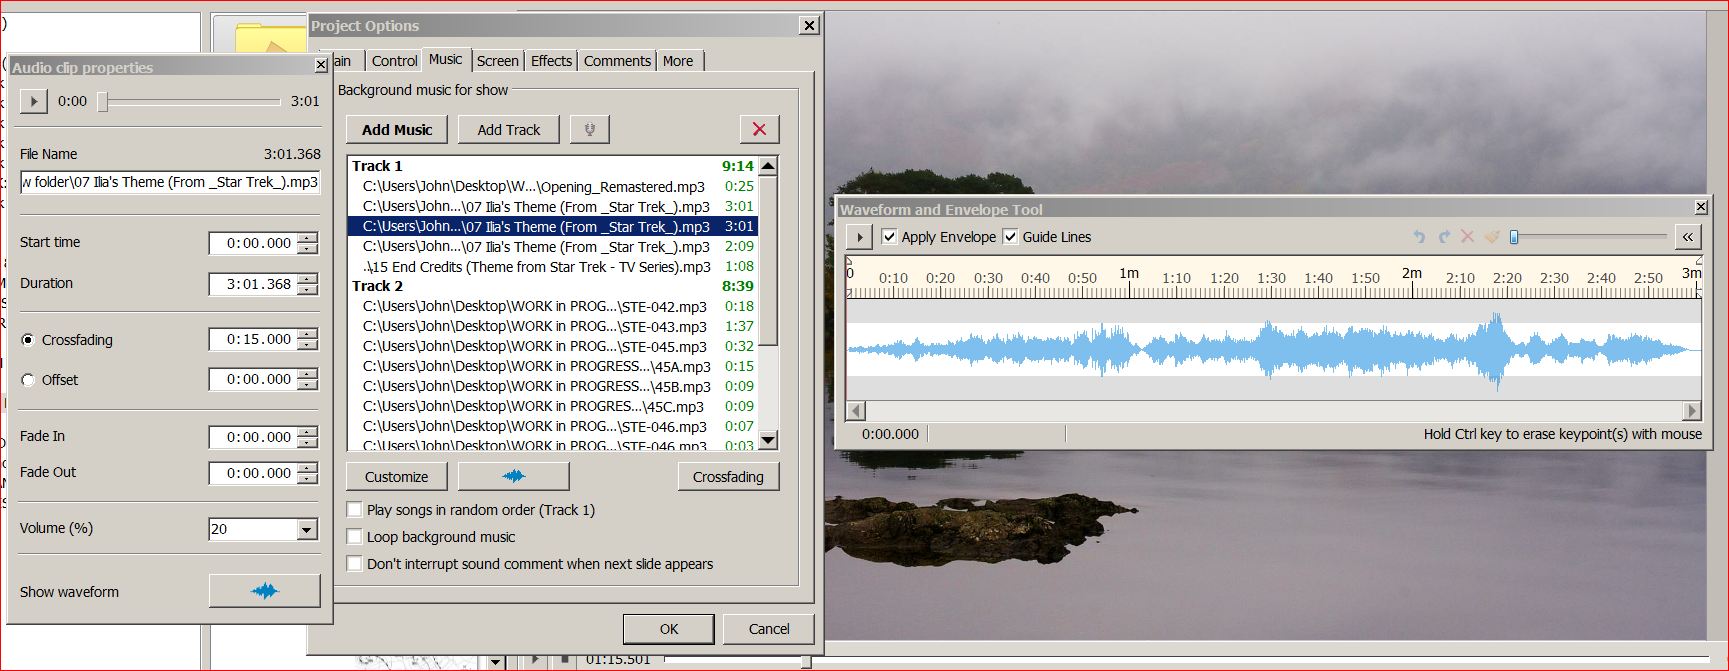Click the Add Music button
Viewport: 1729px width, 671px height.
(397, 130)
